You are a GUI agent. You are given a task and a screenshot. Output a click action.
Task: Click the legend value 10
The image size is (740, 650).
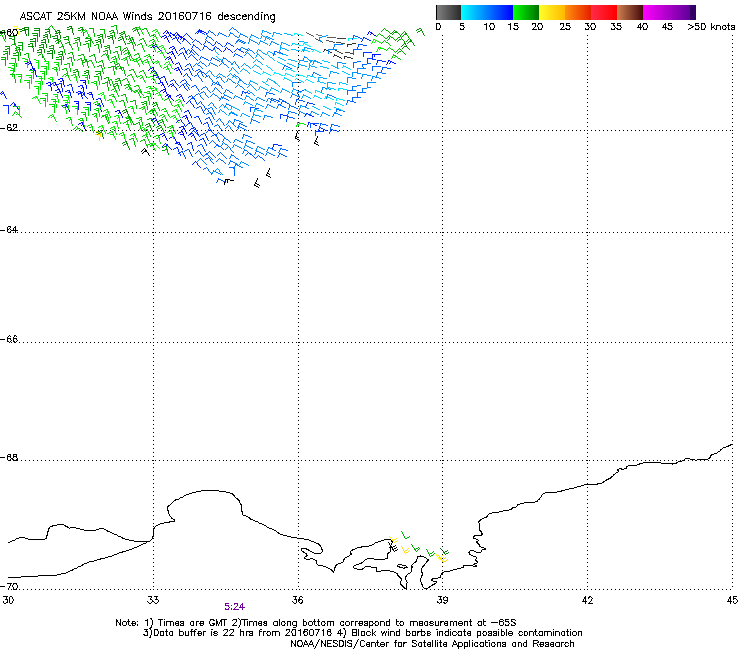click(x=489, y=27)
